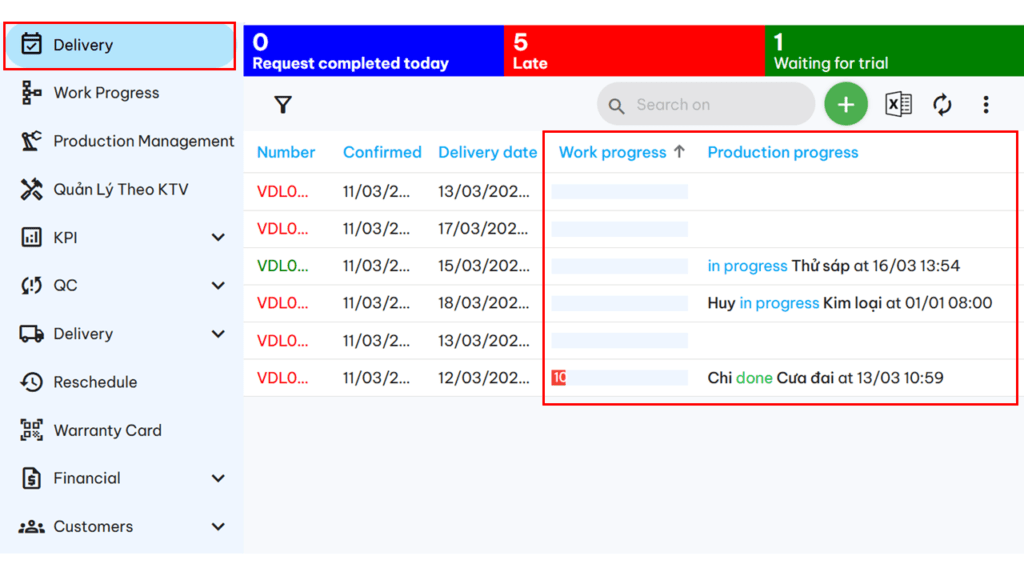
Task: Export the list to Excel
Action: [898, 105]
